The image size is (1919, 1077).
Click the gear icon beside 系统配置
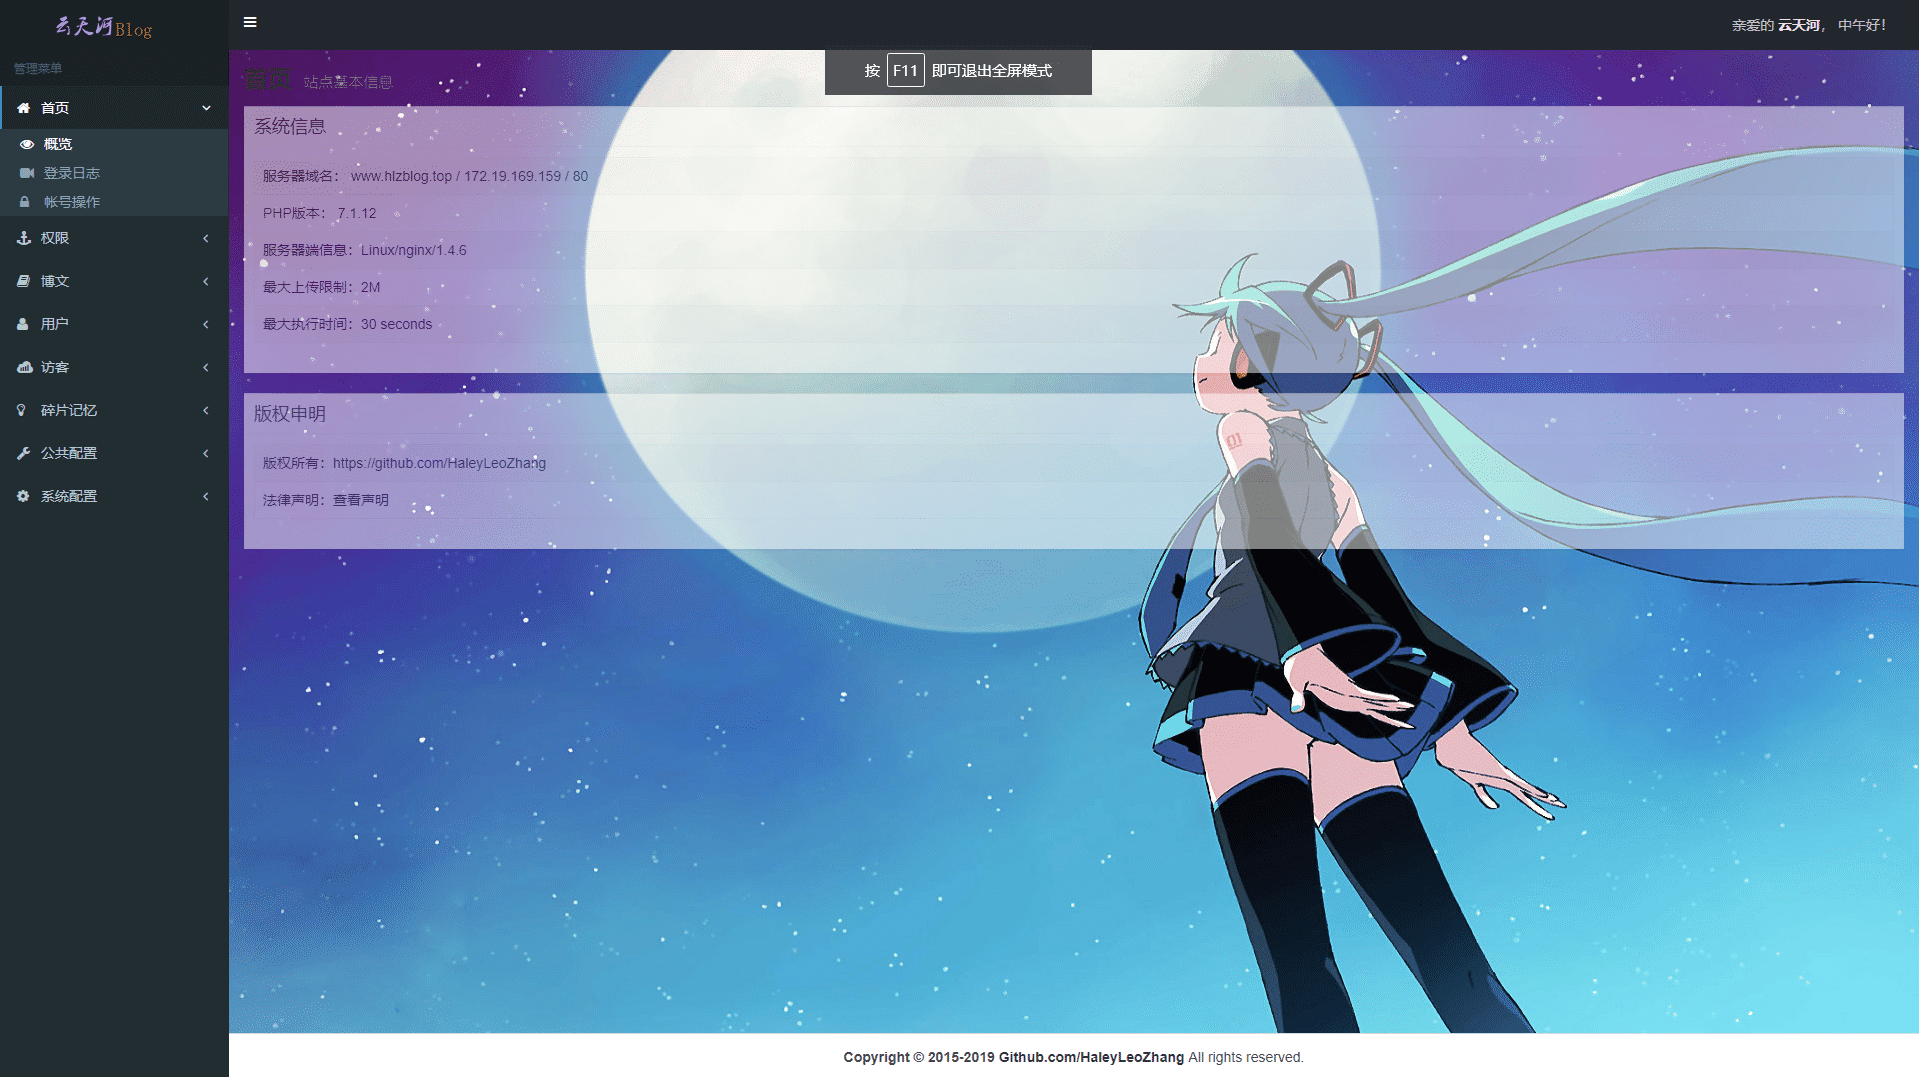[x=23, y=496]
